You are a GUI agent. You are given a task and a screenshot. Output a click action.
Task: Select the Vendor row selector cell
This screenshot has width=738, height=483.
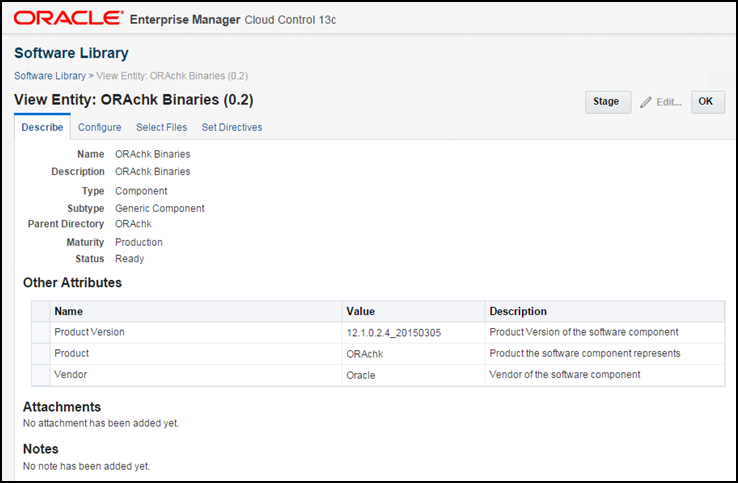click(41, 375)
